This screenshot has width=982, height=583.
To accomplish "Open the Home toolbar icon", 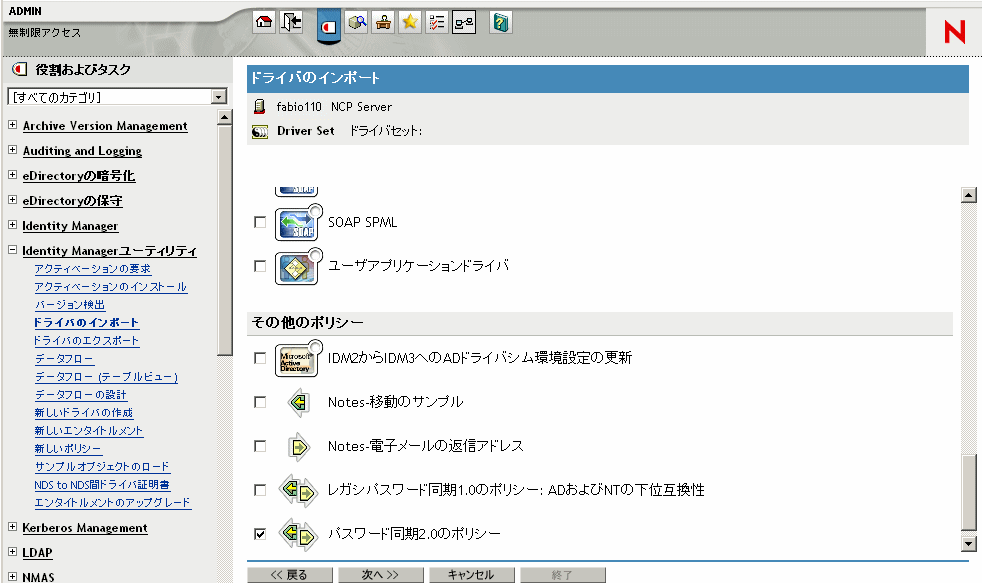I will [x=264, y=23].
